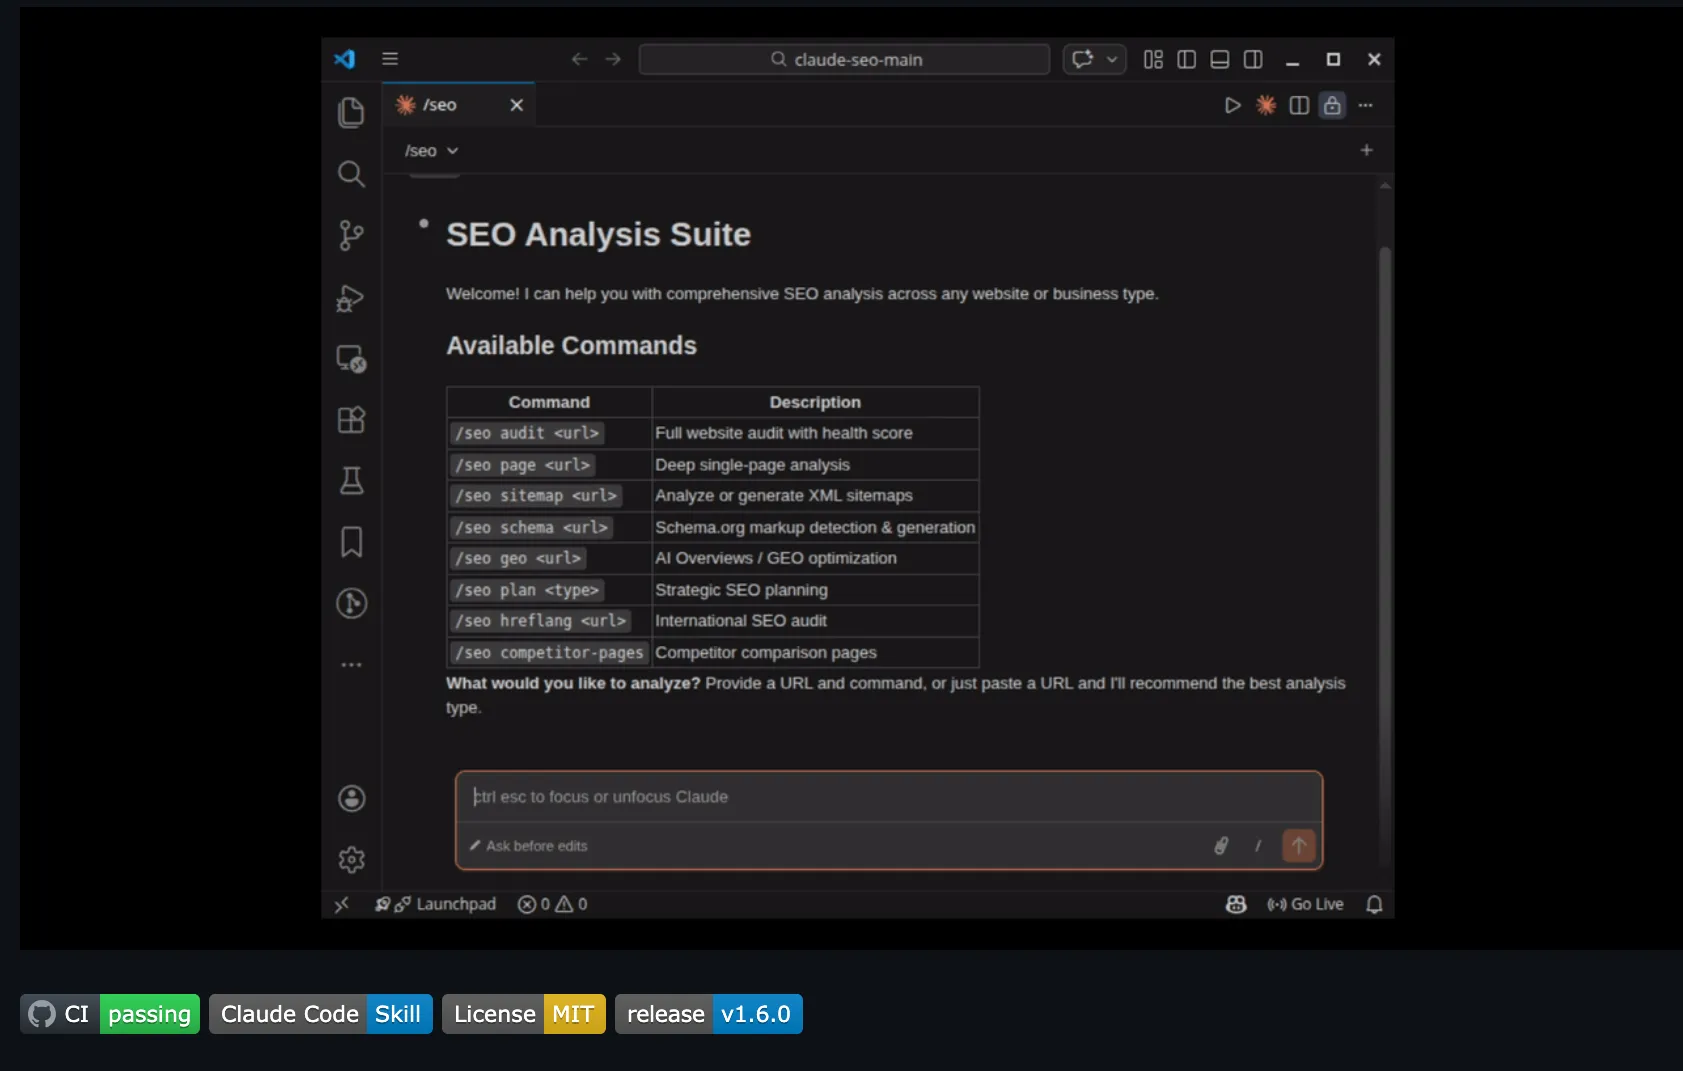This screenshot has height=1071, width=1683.
Task: Click the SEO Analysis Suite heading
Action: point(598,234)
